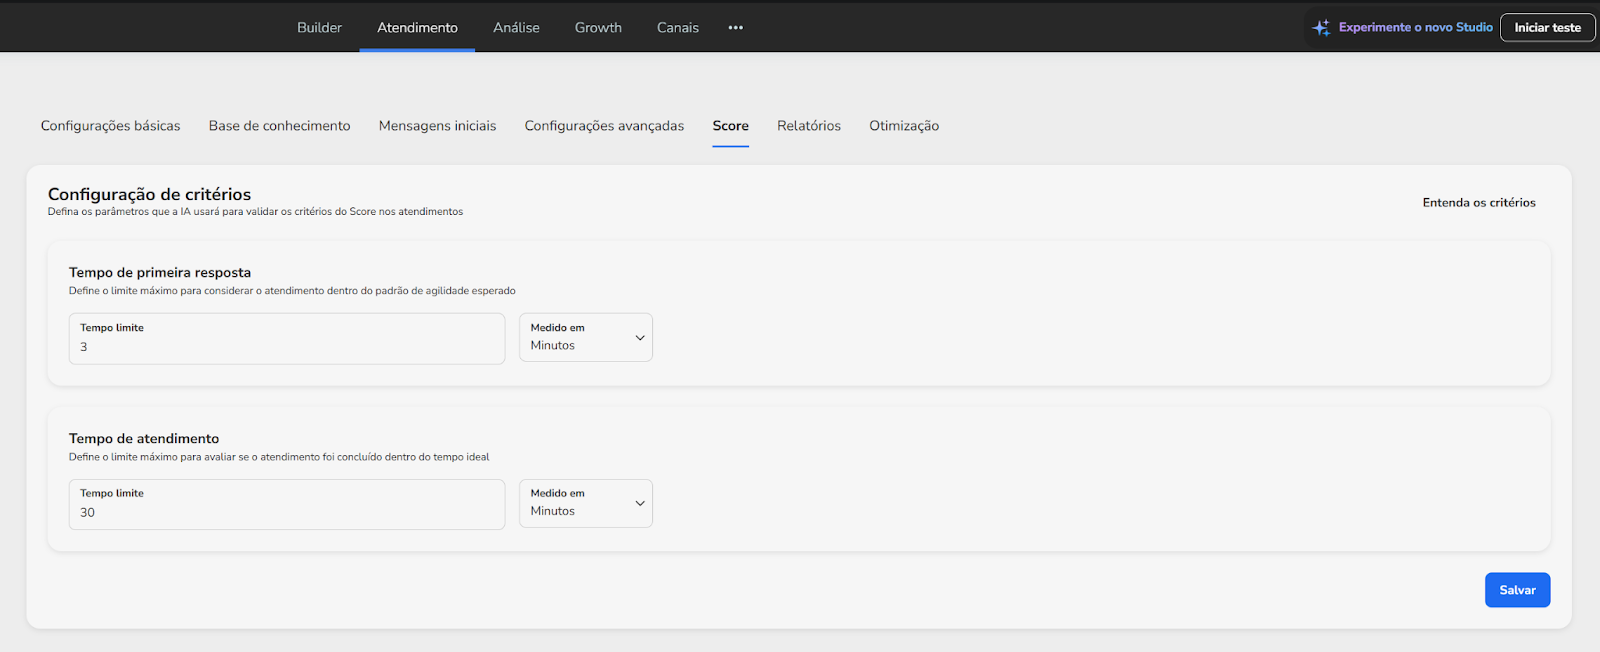Go to the Análise section
This screenshot has height=652, width=1600.
[516, 28]
